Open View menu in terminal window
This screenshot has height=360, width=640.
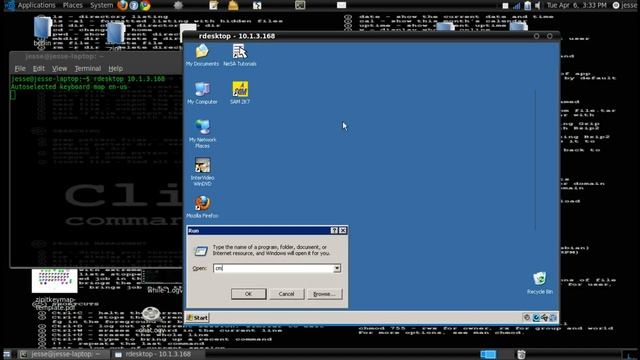pos(59,69)
